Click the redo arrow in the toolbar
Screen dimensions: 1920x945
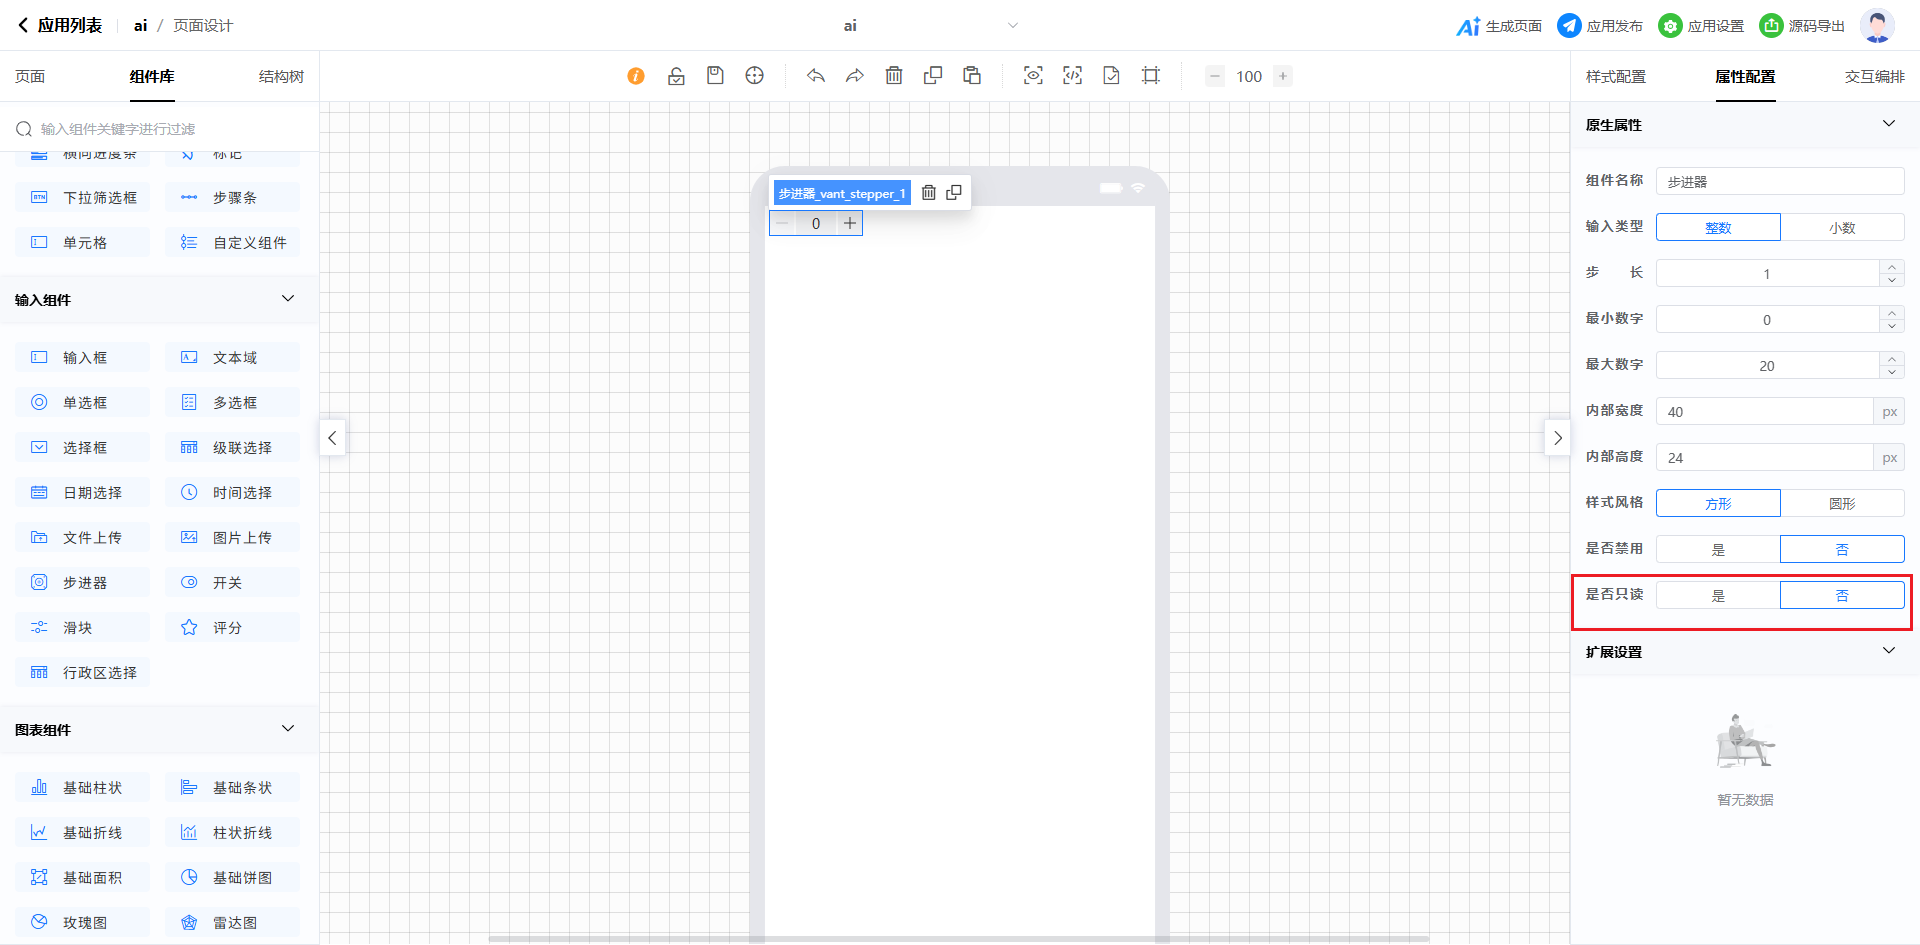pyautogui.click(x=854, y=76)
